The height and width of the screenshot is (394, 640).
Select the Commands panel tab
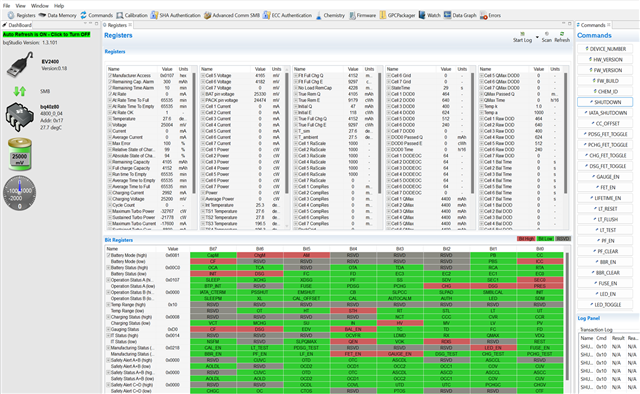593,25
